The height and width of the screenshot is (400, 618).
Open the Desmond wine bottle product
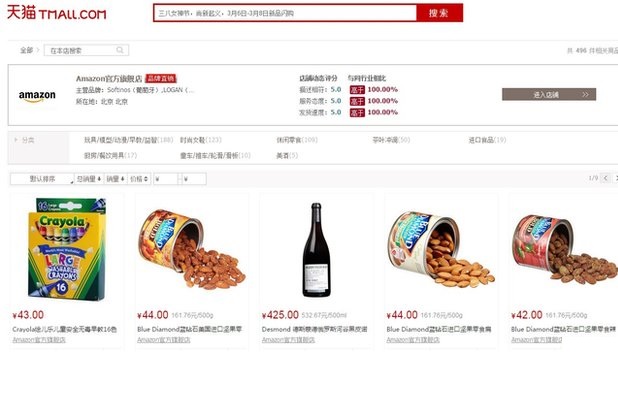316,249
